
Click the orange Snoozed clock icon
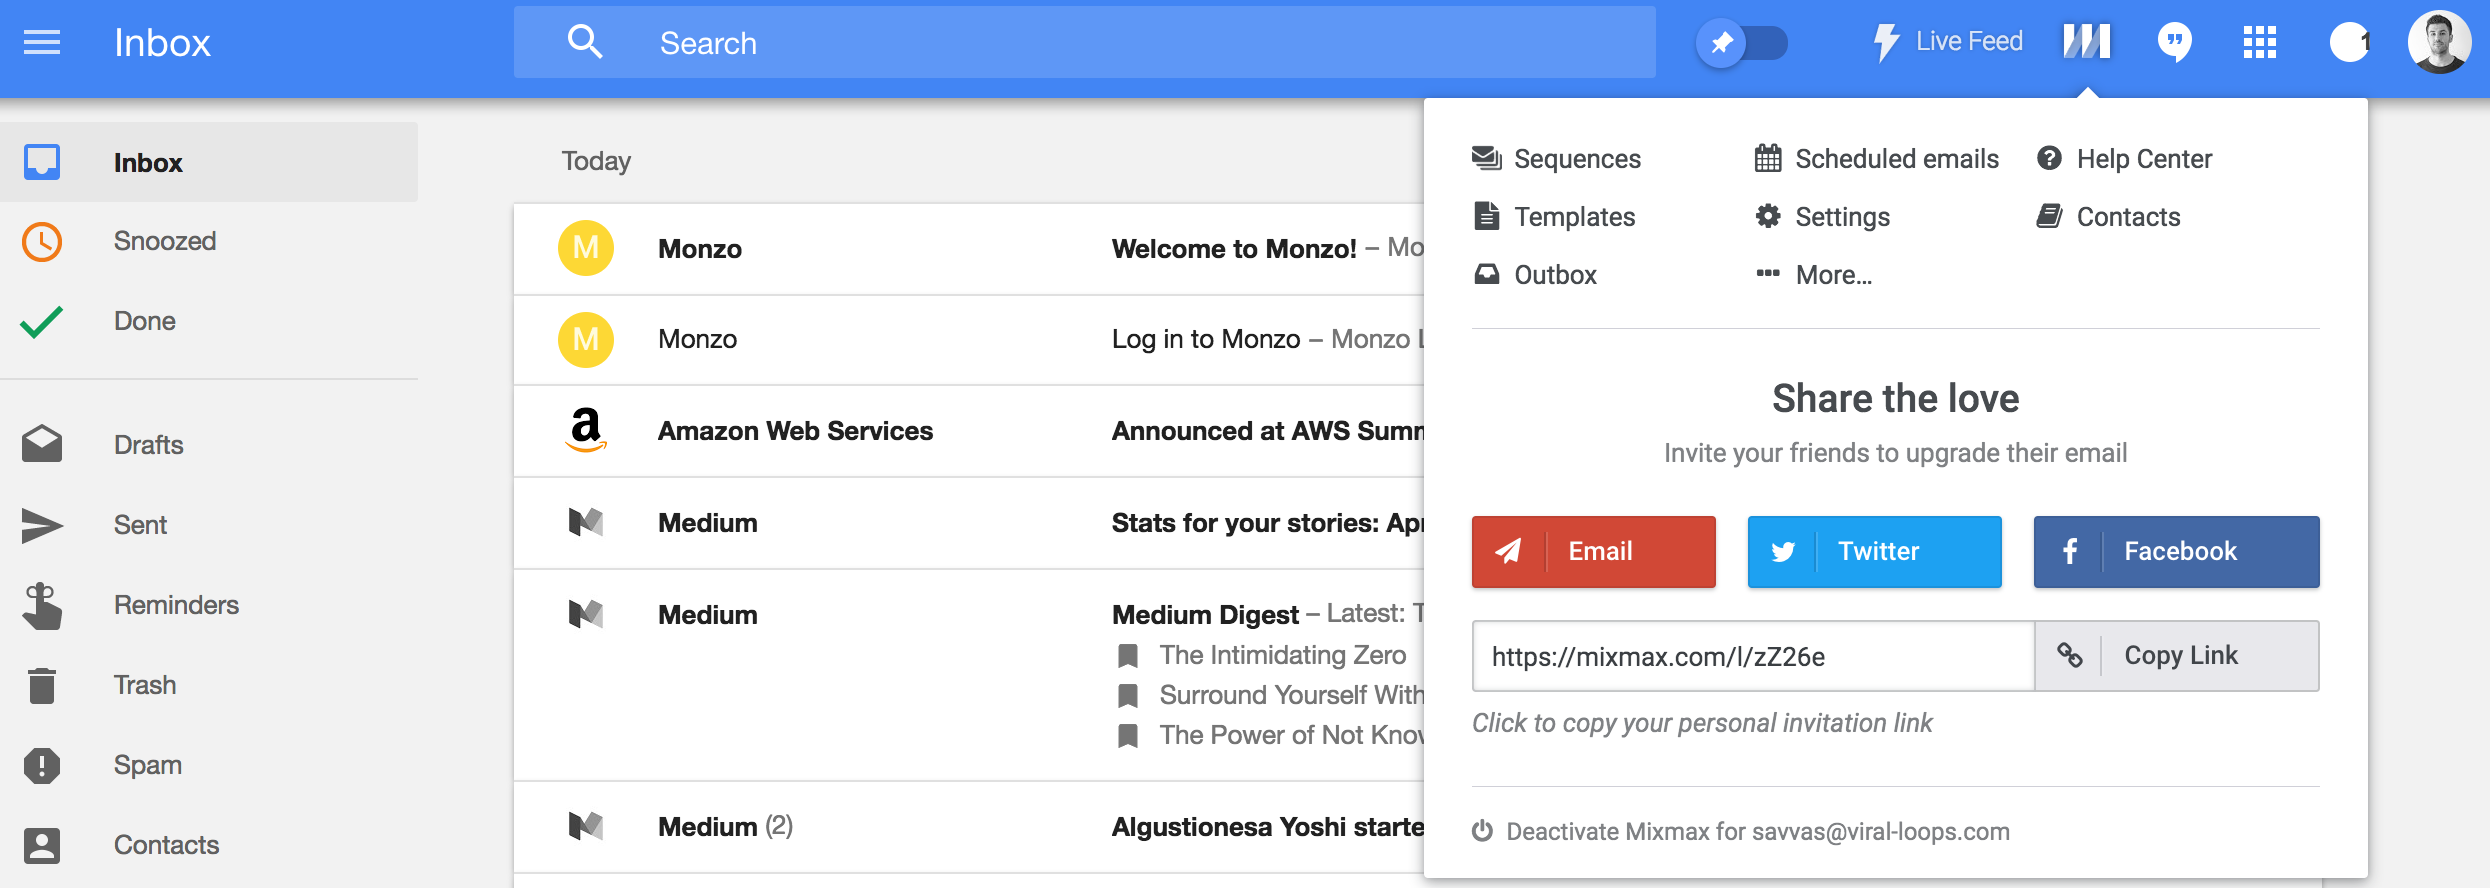click(x=42, y=242)
